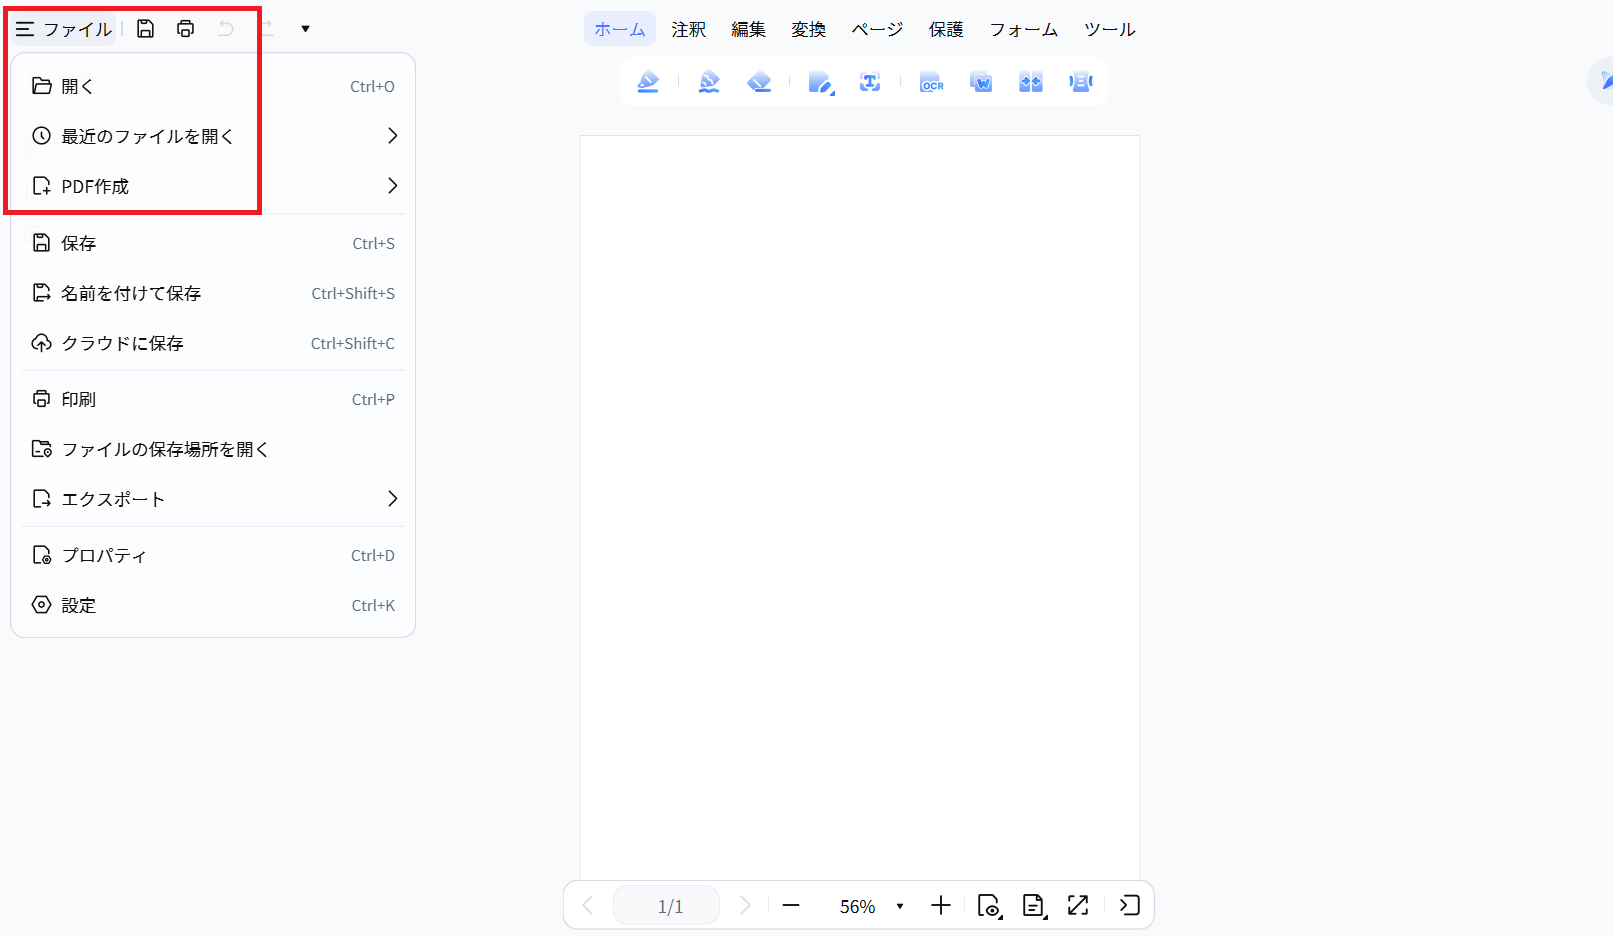Select the Add Text tool
Image resolution: width=1613 pixels, height=936 pixels.
pos(870,81)
